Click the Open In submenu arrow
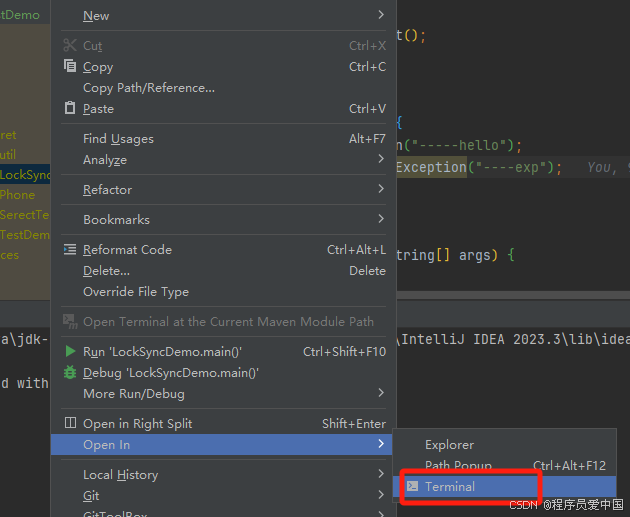 click(x=381, y=444)
